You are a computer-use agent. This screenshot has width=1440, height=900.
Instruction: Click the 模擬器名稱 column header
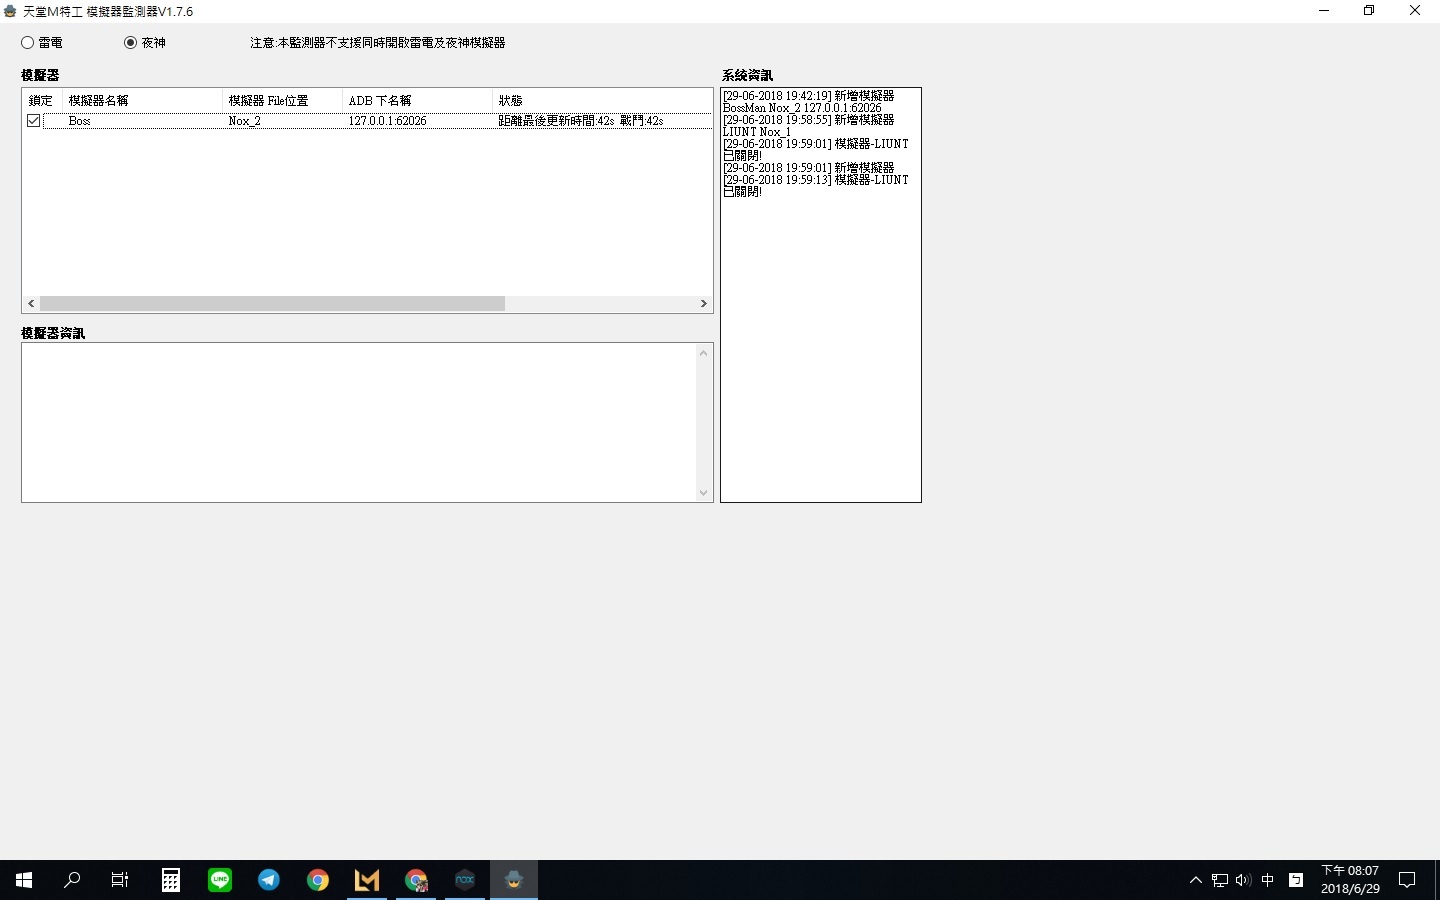[142, 101]
